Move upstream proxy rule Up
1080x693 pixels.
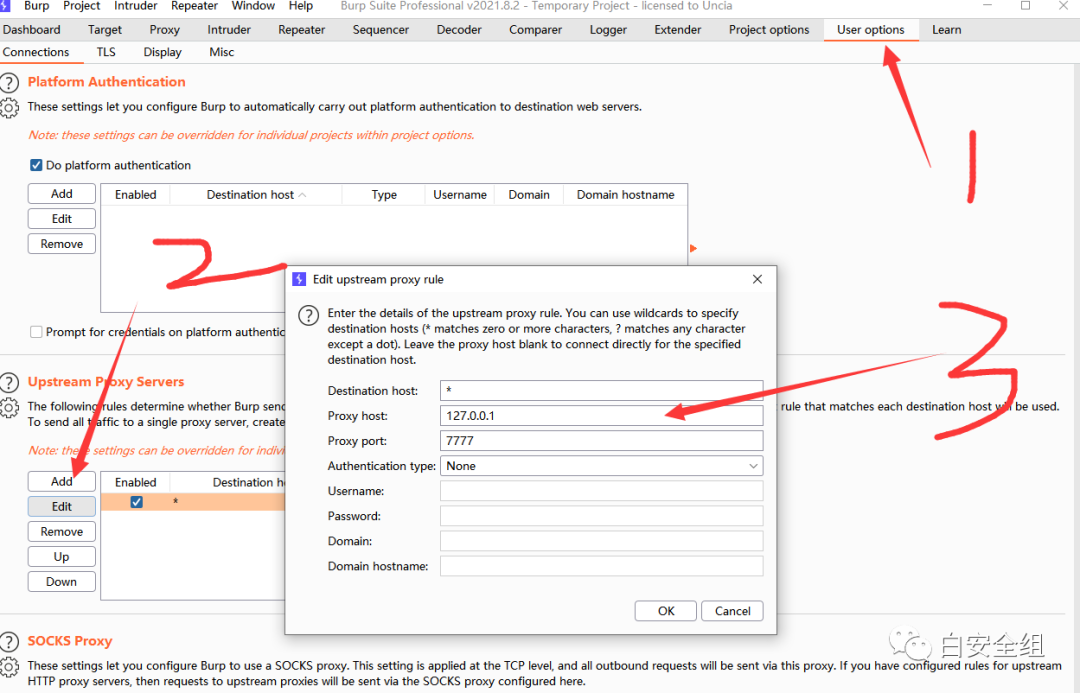(x=61, y=557)
